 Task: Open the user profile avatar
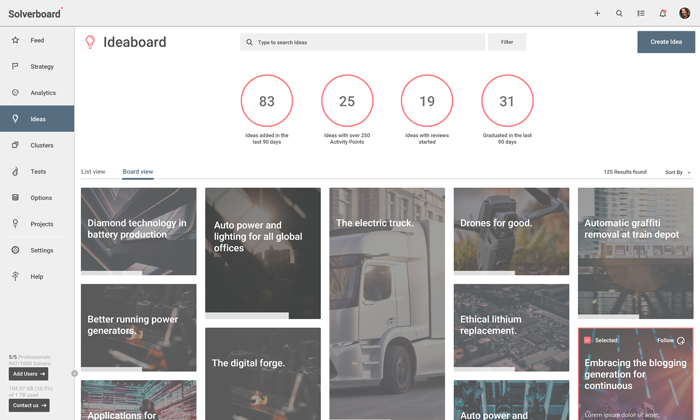coord(685,13)
